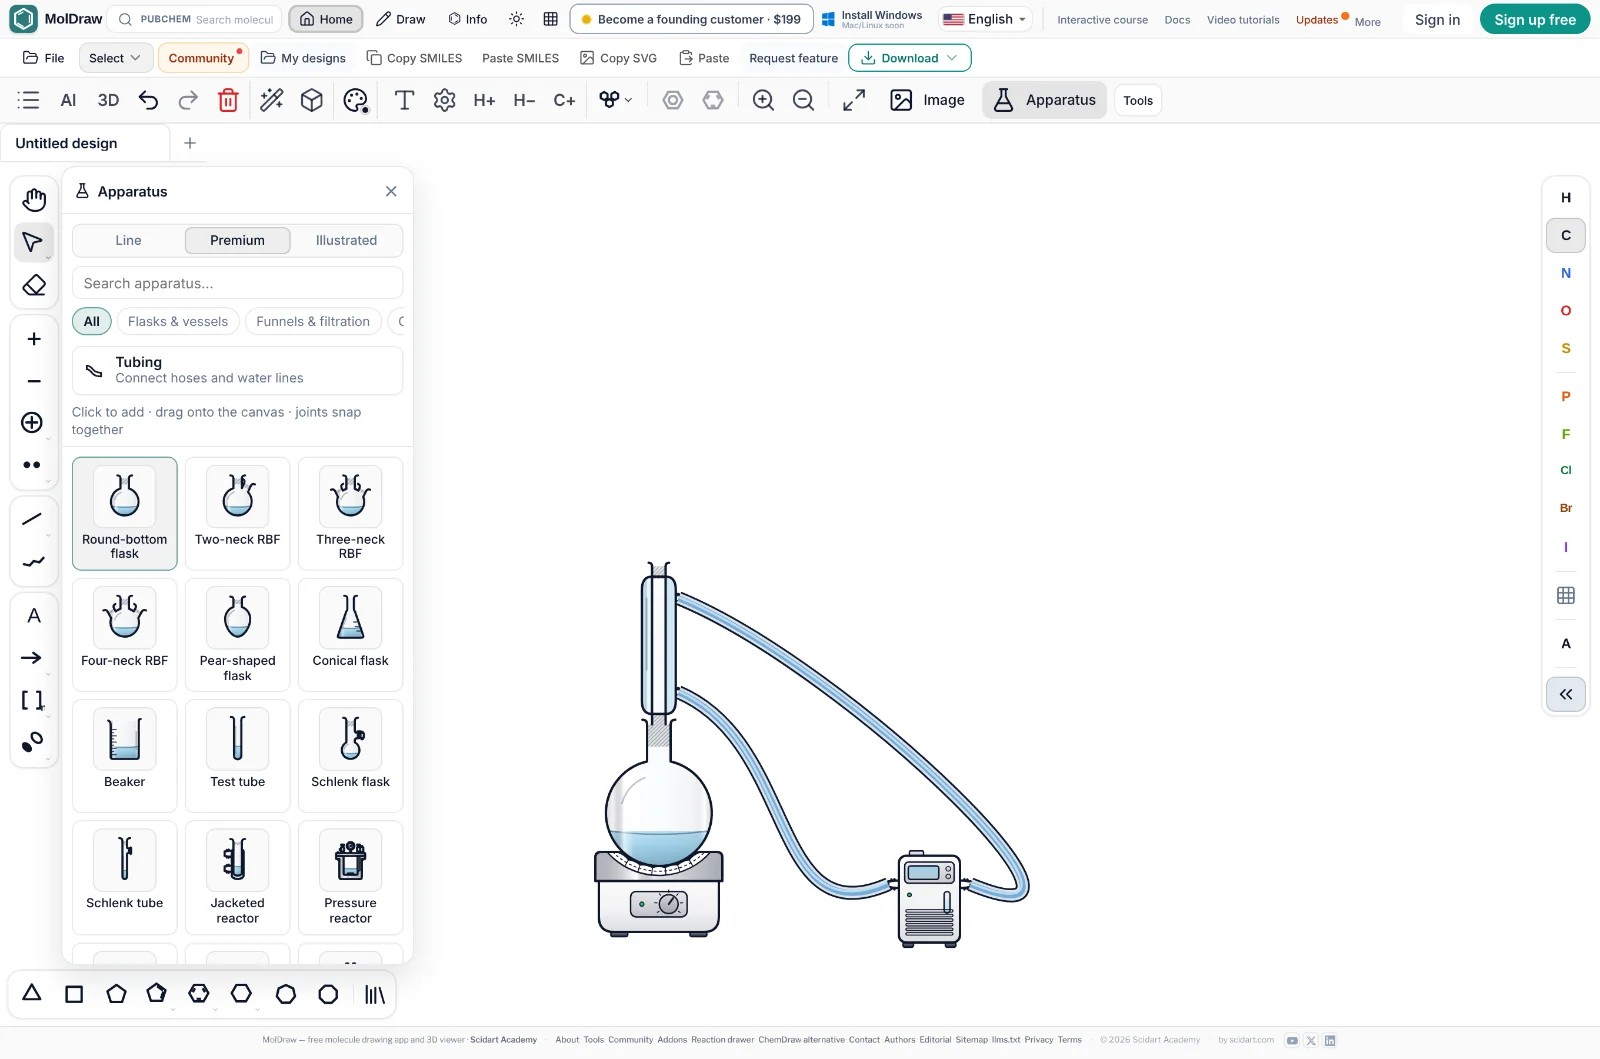Click the 3D cube icon
This screenshot has height=1059, width=1600.
[312, 100]
